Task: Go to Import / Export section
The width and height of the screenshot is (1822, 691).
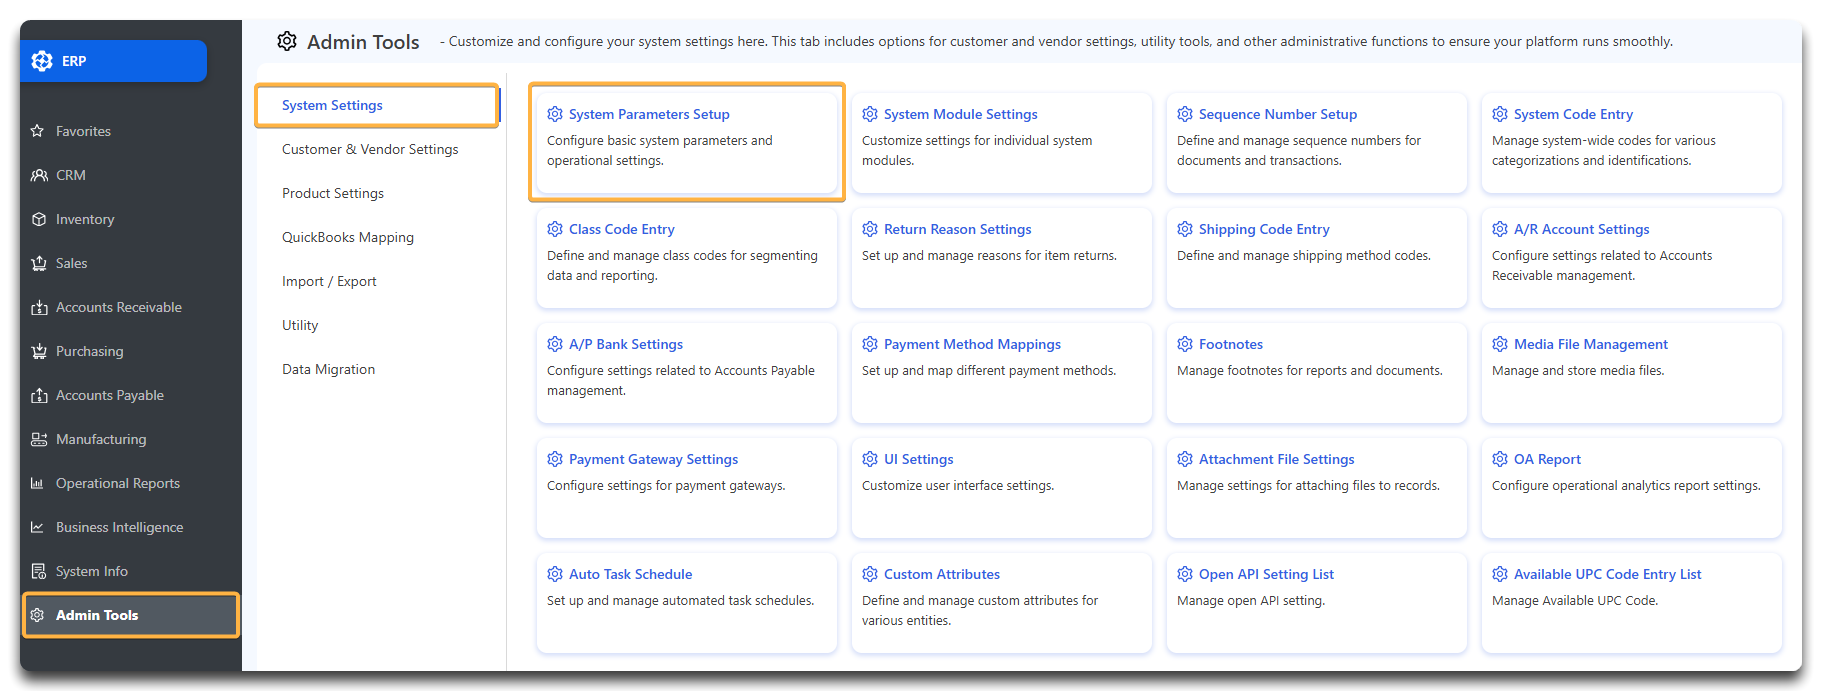Action: point(329,281)
